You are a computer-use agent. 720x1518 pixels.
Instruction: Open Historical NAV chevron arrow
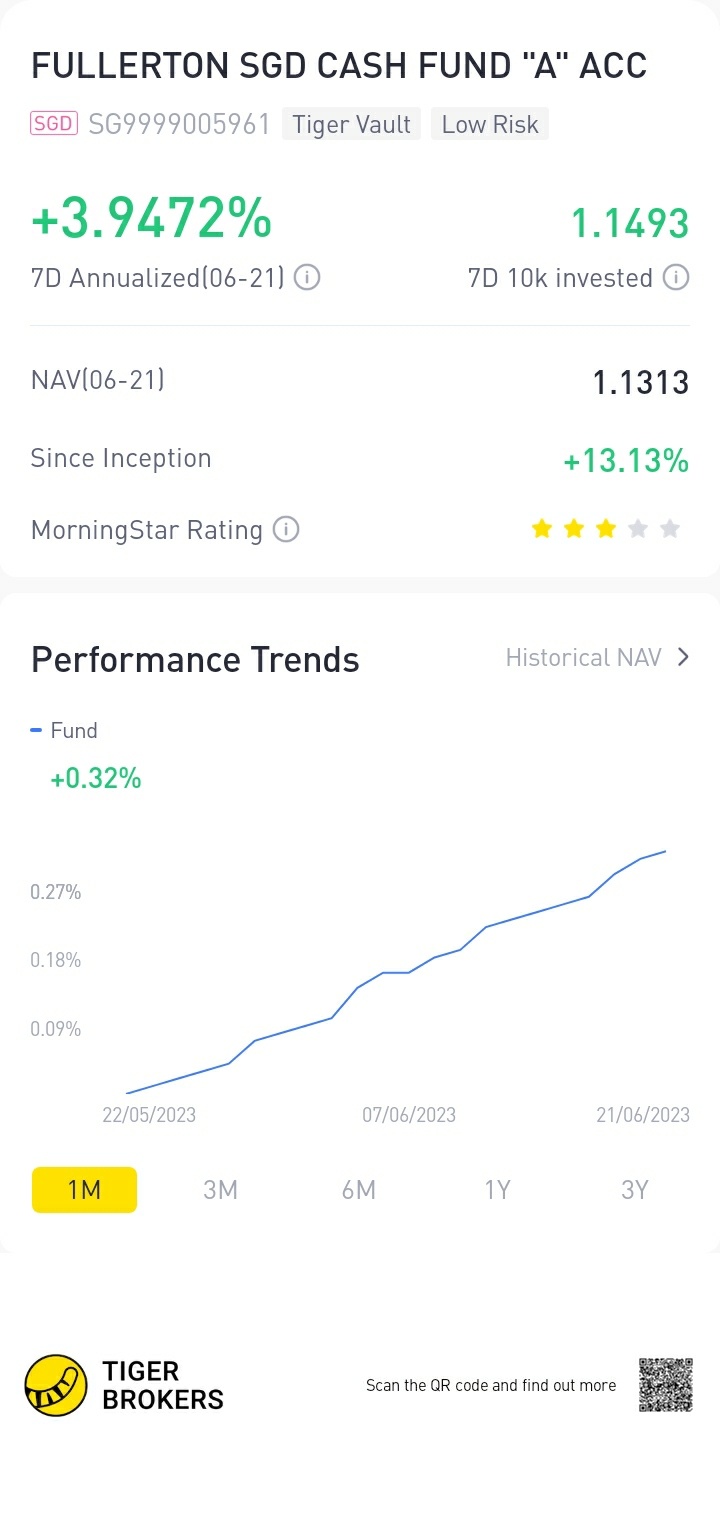pos(684,657)
